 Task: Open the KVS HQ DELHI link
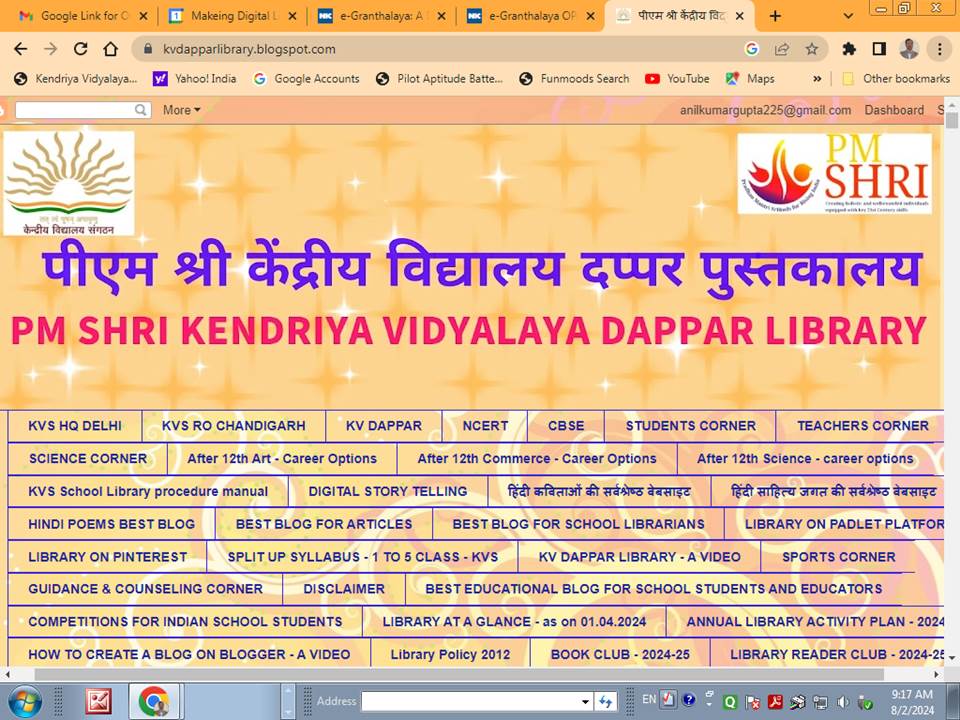pyautogui.click(x=75, y=425)
